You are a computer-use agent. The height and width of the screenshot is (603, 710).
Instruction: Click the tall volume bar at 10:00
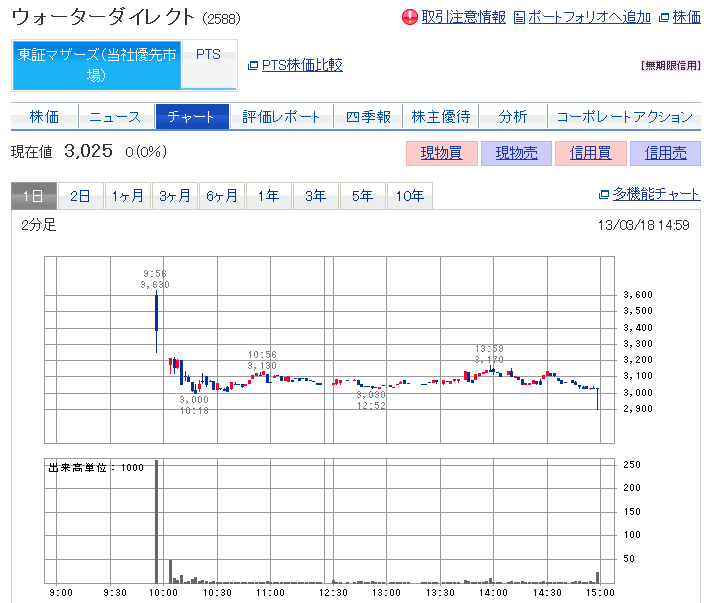click(x=157, y=520)
